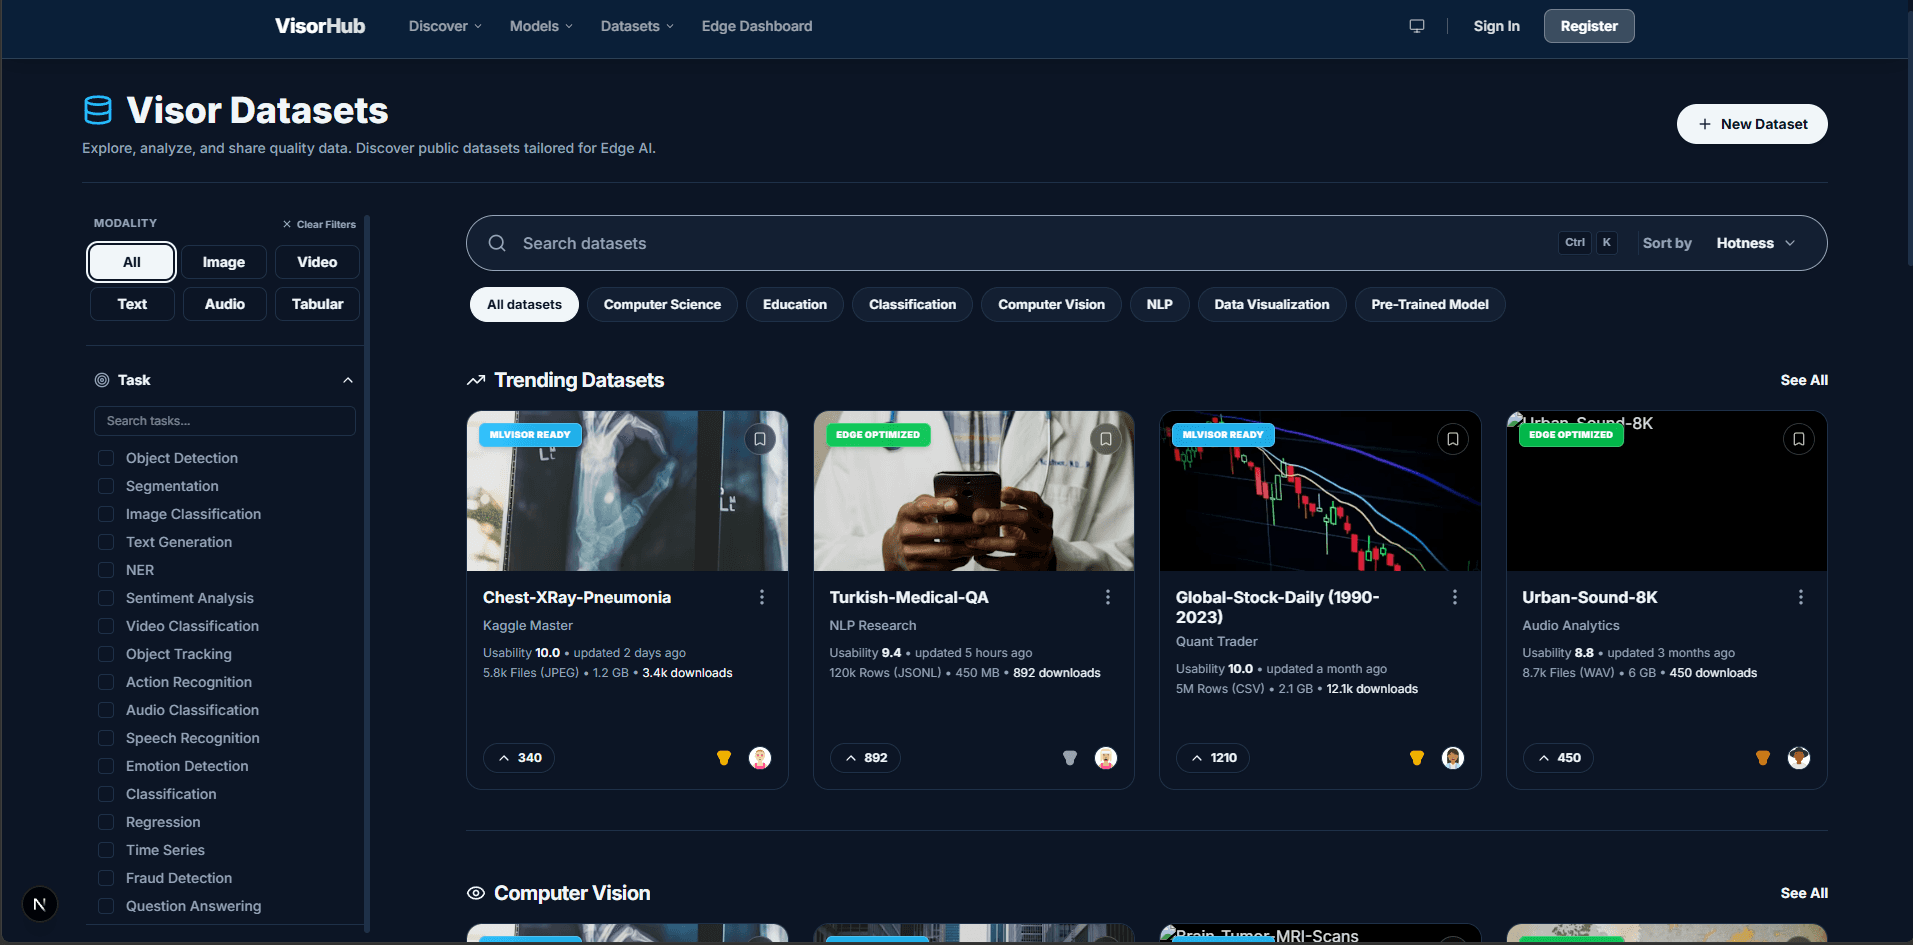Bookmark the Chest-XRay-Pneumonia dataset
Viewport: 1913px width, 945px height.
[760, 439]
